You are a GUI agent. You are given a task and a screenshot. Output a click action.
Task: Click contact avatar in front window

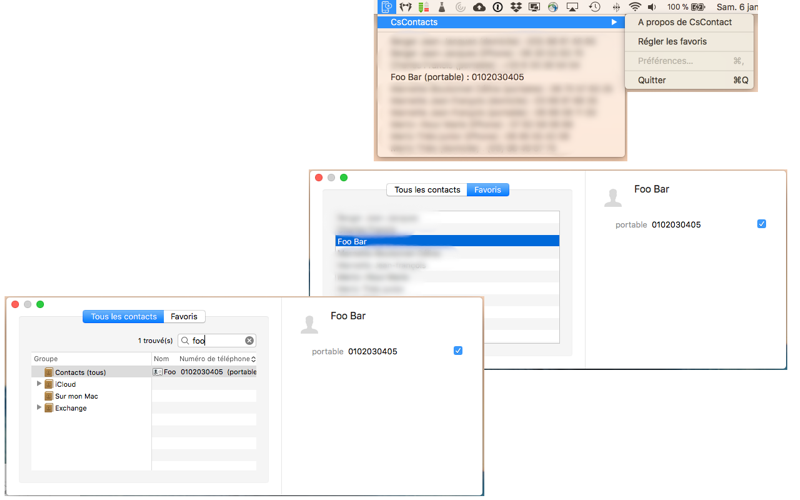[x=309, y=324]
